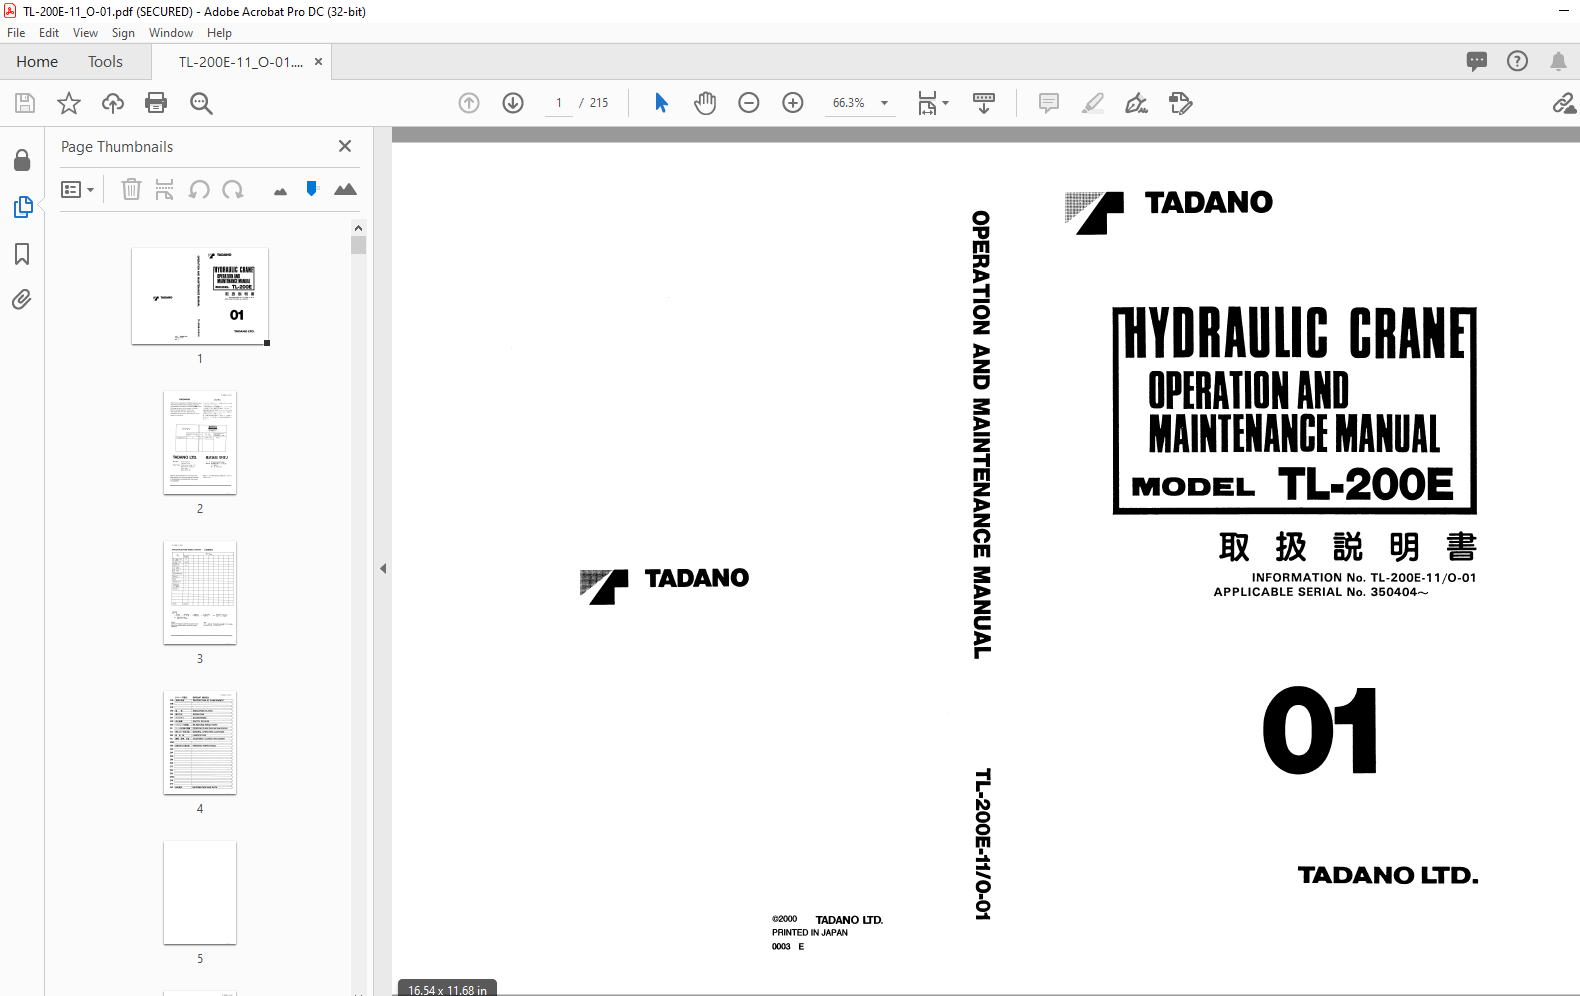Viewport: 1580px width, 996px height.
Task: Select page 5 thumbnail
Action: point(200,892)
